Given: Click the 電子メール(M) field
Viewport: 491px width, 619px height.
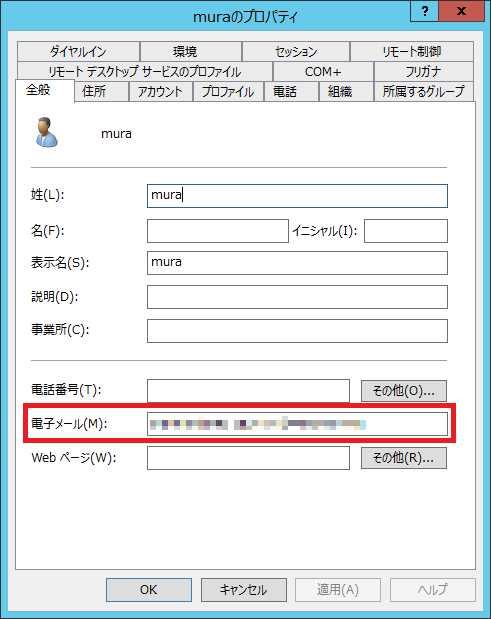Looking at the screenshot, I should click(x=297, y=424).
